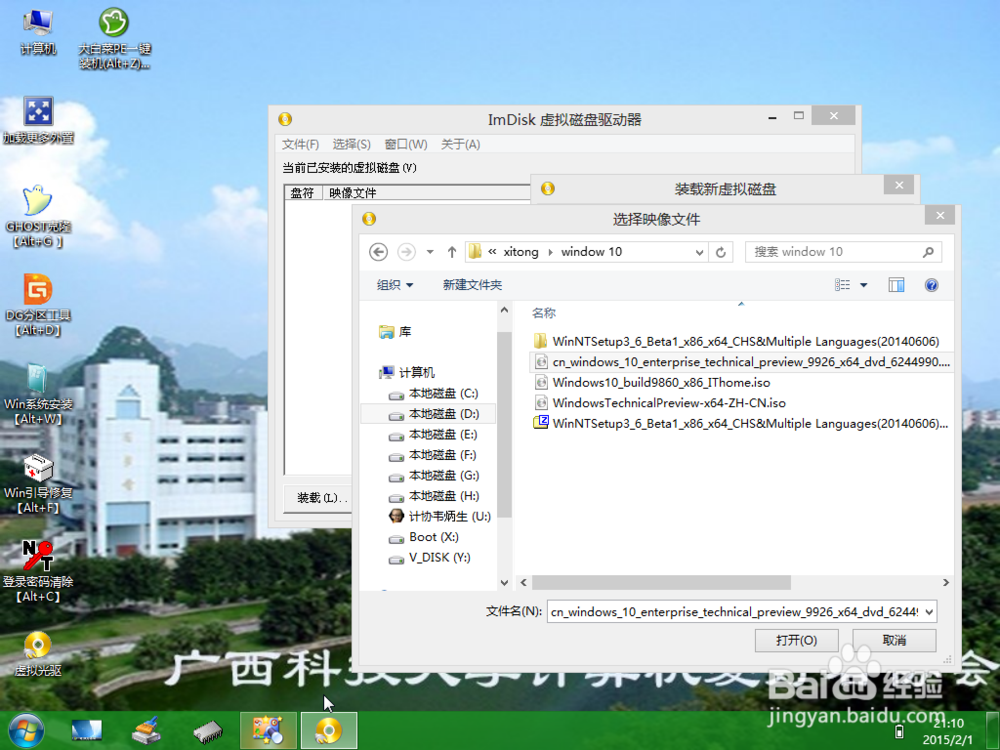Launch Win系统安装 desktop shortcut
Screen dimensions: 1000x750
(38, 394)
